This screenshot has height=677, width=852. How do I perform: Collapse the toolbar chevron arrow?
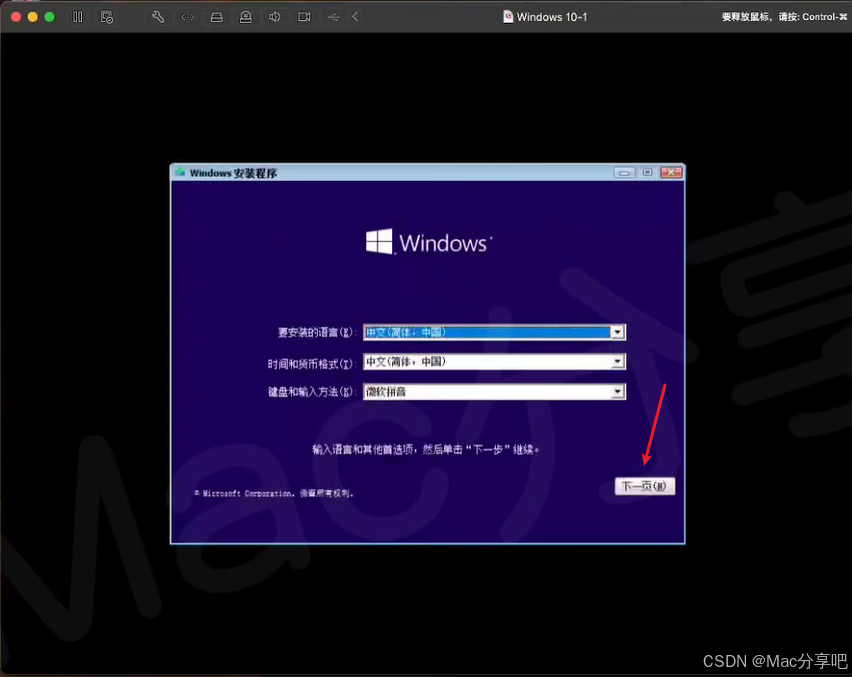pos(355,17)
